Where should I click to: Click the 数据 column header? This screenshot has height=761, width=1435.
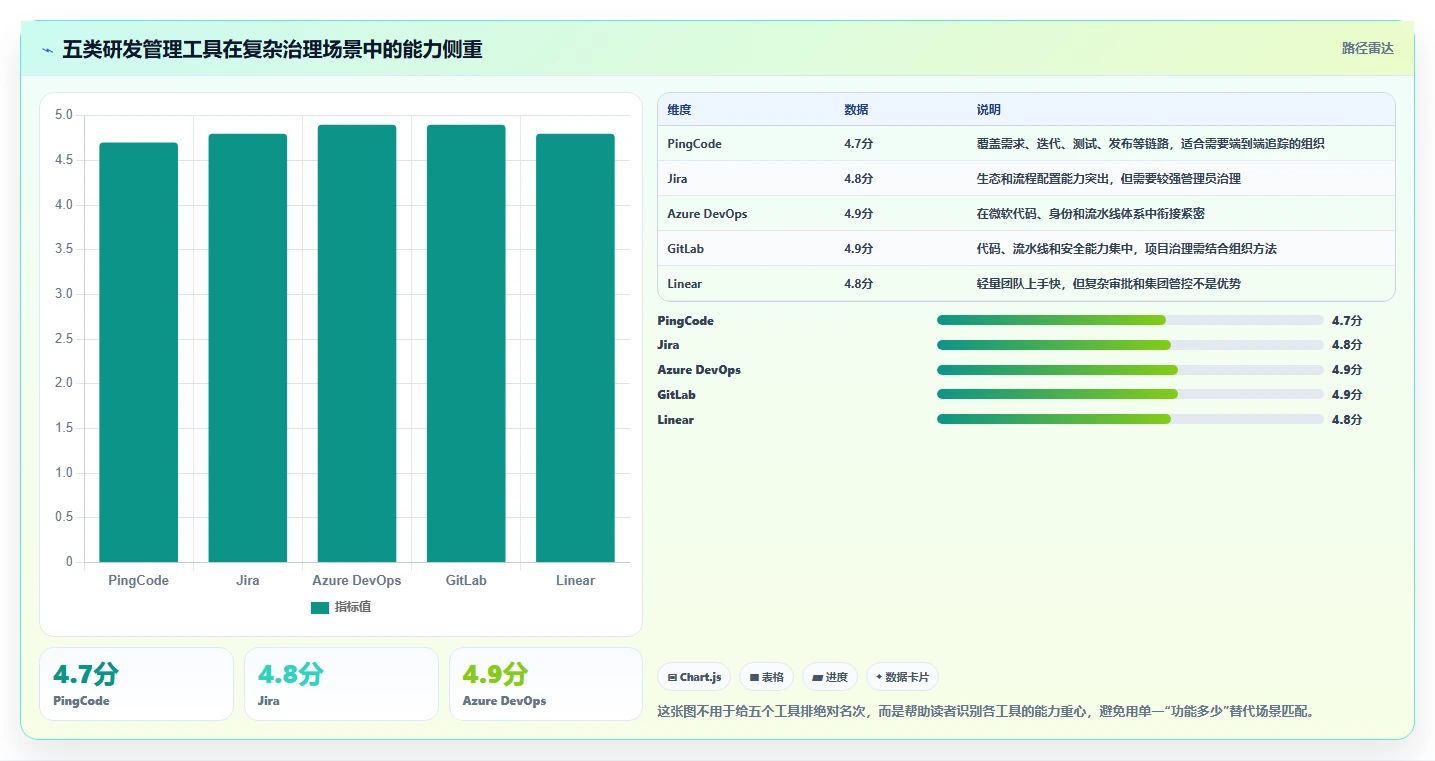pos(856,110)
